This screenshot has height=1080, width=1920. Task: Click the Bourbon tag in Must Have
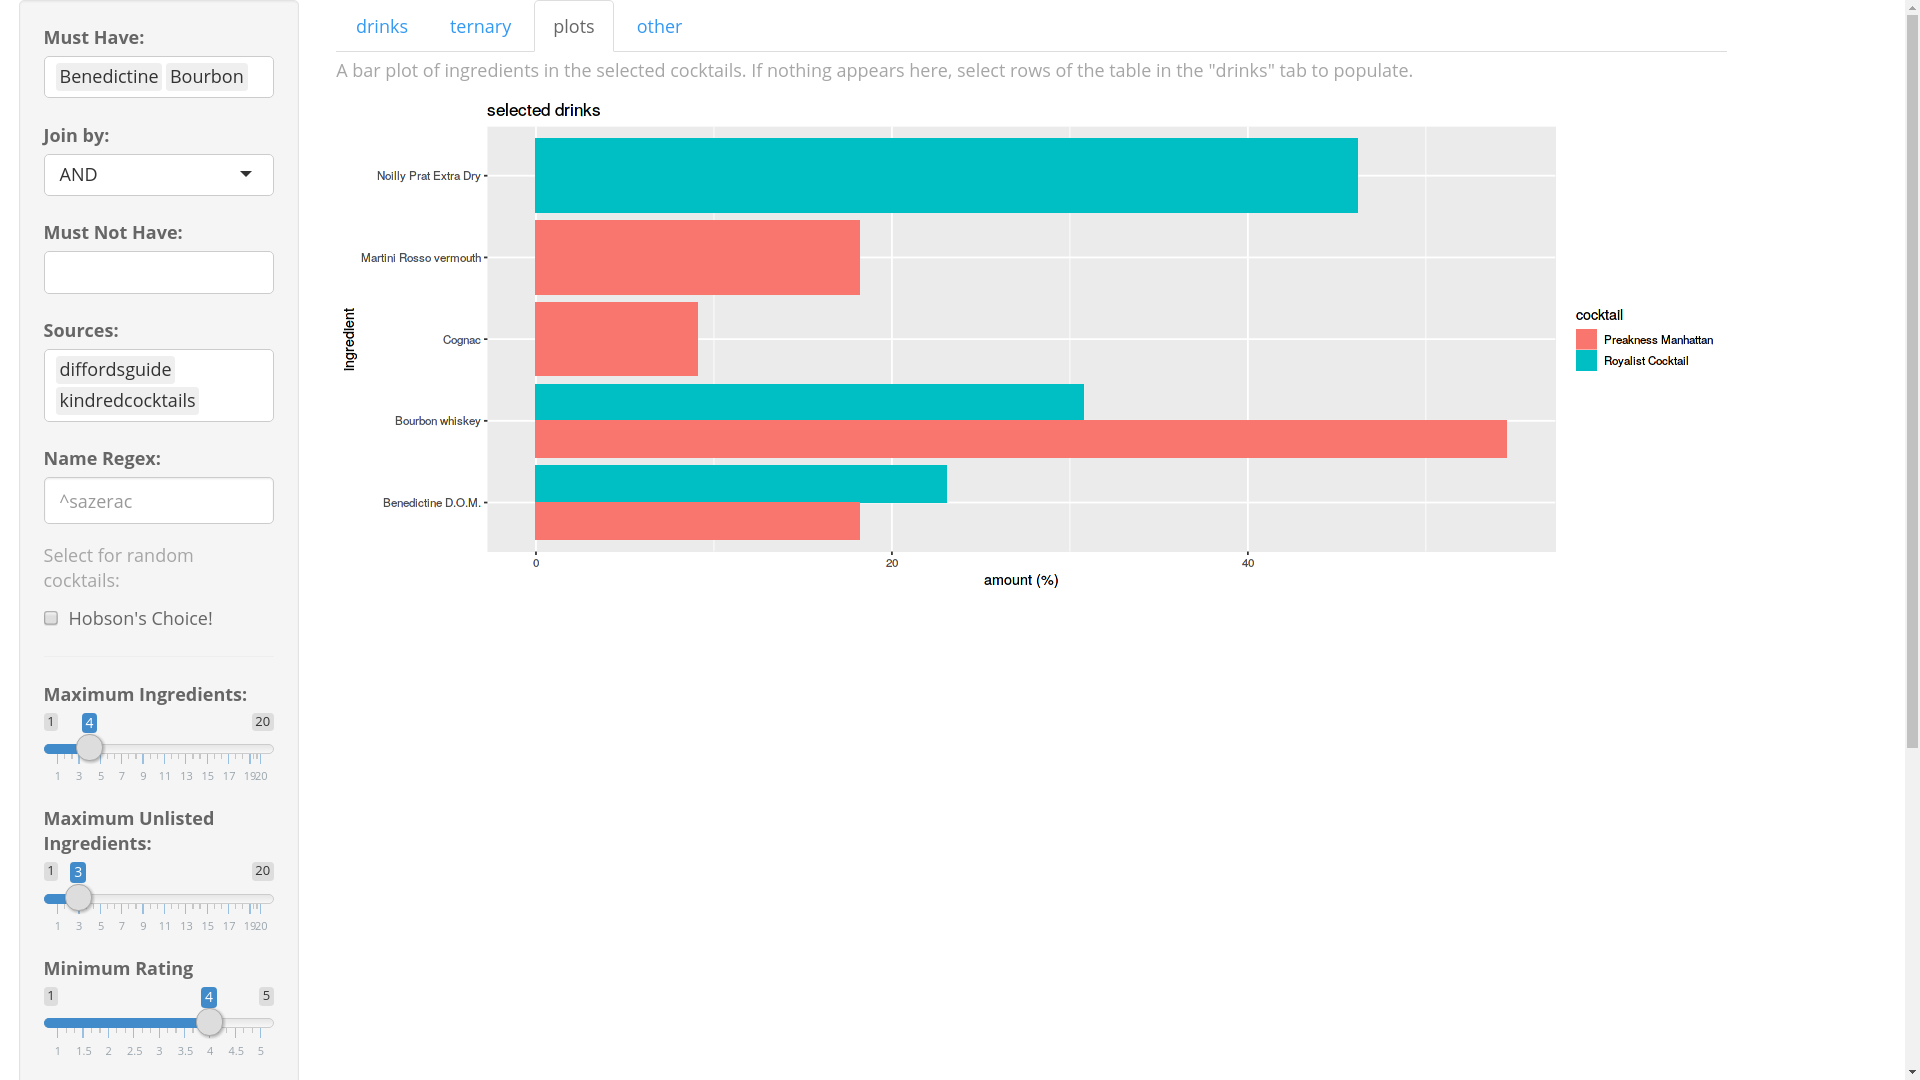206,76
